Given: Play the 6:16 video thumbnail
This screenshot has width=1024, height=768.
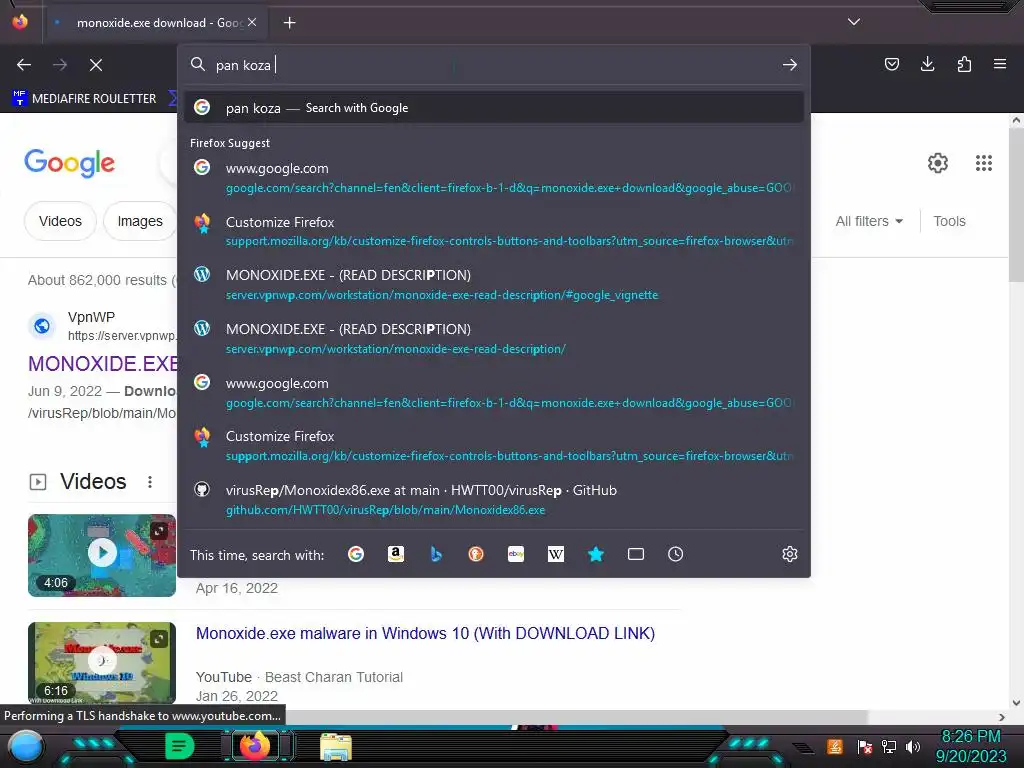Looking at the screenshot, I should (102, 662).
